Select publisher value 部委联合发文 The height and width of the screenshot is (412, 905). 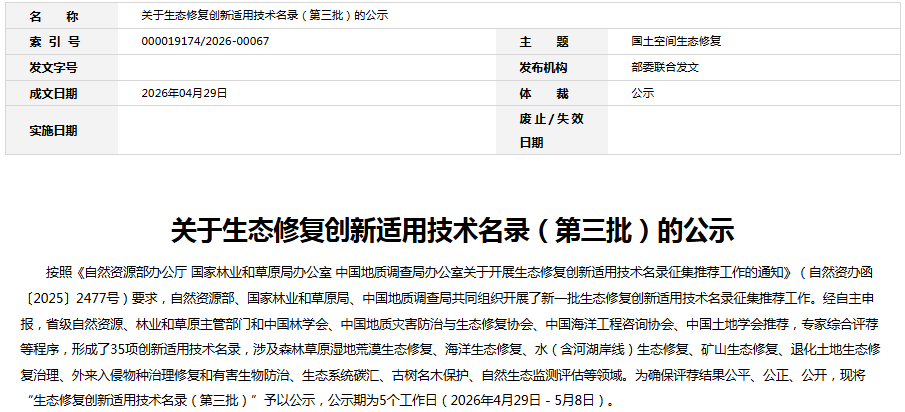coord(665,68)
